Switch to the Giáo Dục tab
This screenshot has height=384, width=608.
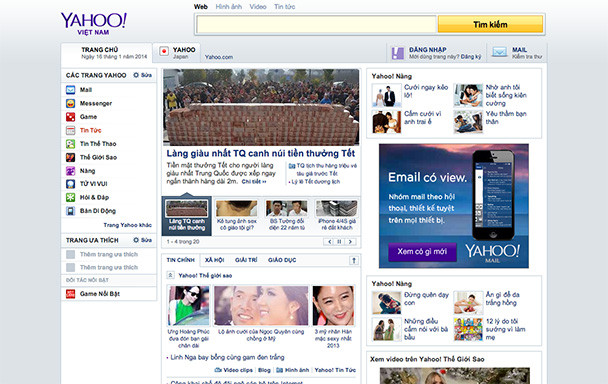pos(282,260)
